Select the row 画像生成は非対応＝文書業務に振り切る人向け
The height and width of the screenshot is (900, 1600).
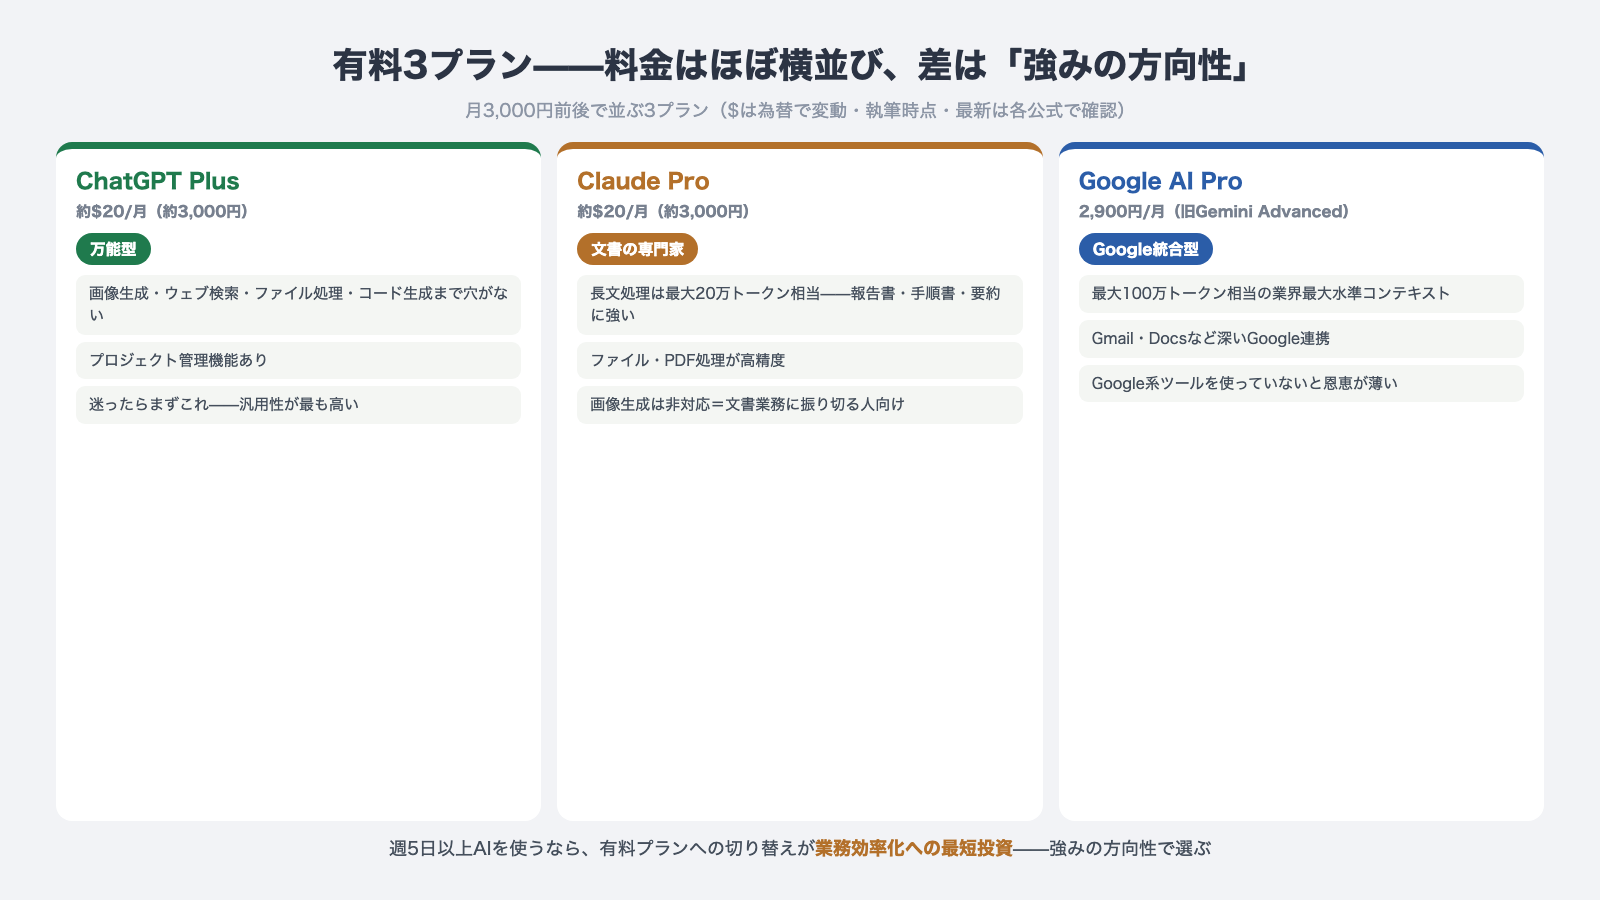click(x=800, y=405)
